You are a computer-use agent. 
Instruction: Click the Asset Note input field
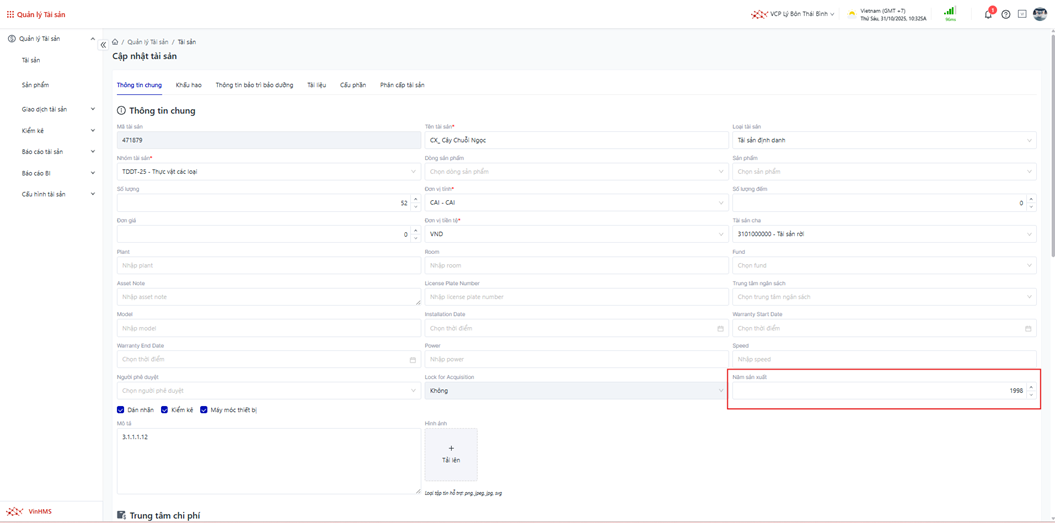[268, 297]
